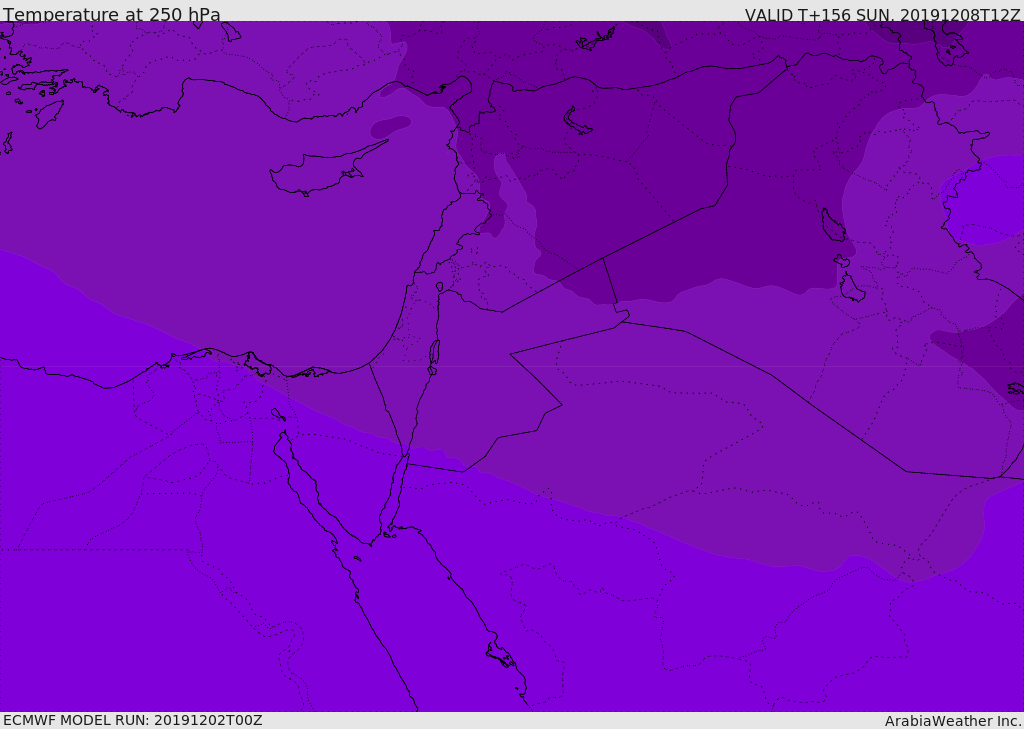
Task: Click the Dead Sea outline on map
Action: tap(434, 357)
